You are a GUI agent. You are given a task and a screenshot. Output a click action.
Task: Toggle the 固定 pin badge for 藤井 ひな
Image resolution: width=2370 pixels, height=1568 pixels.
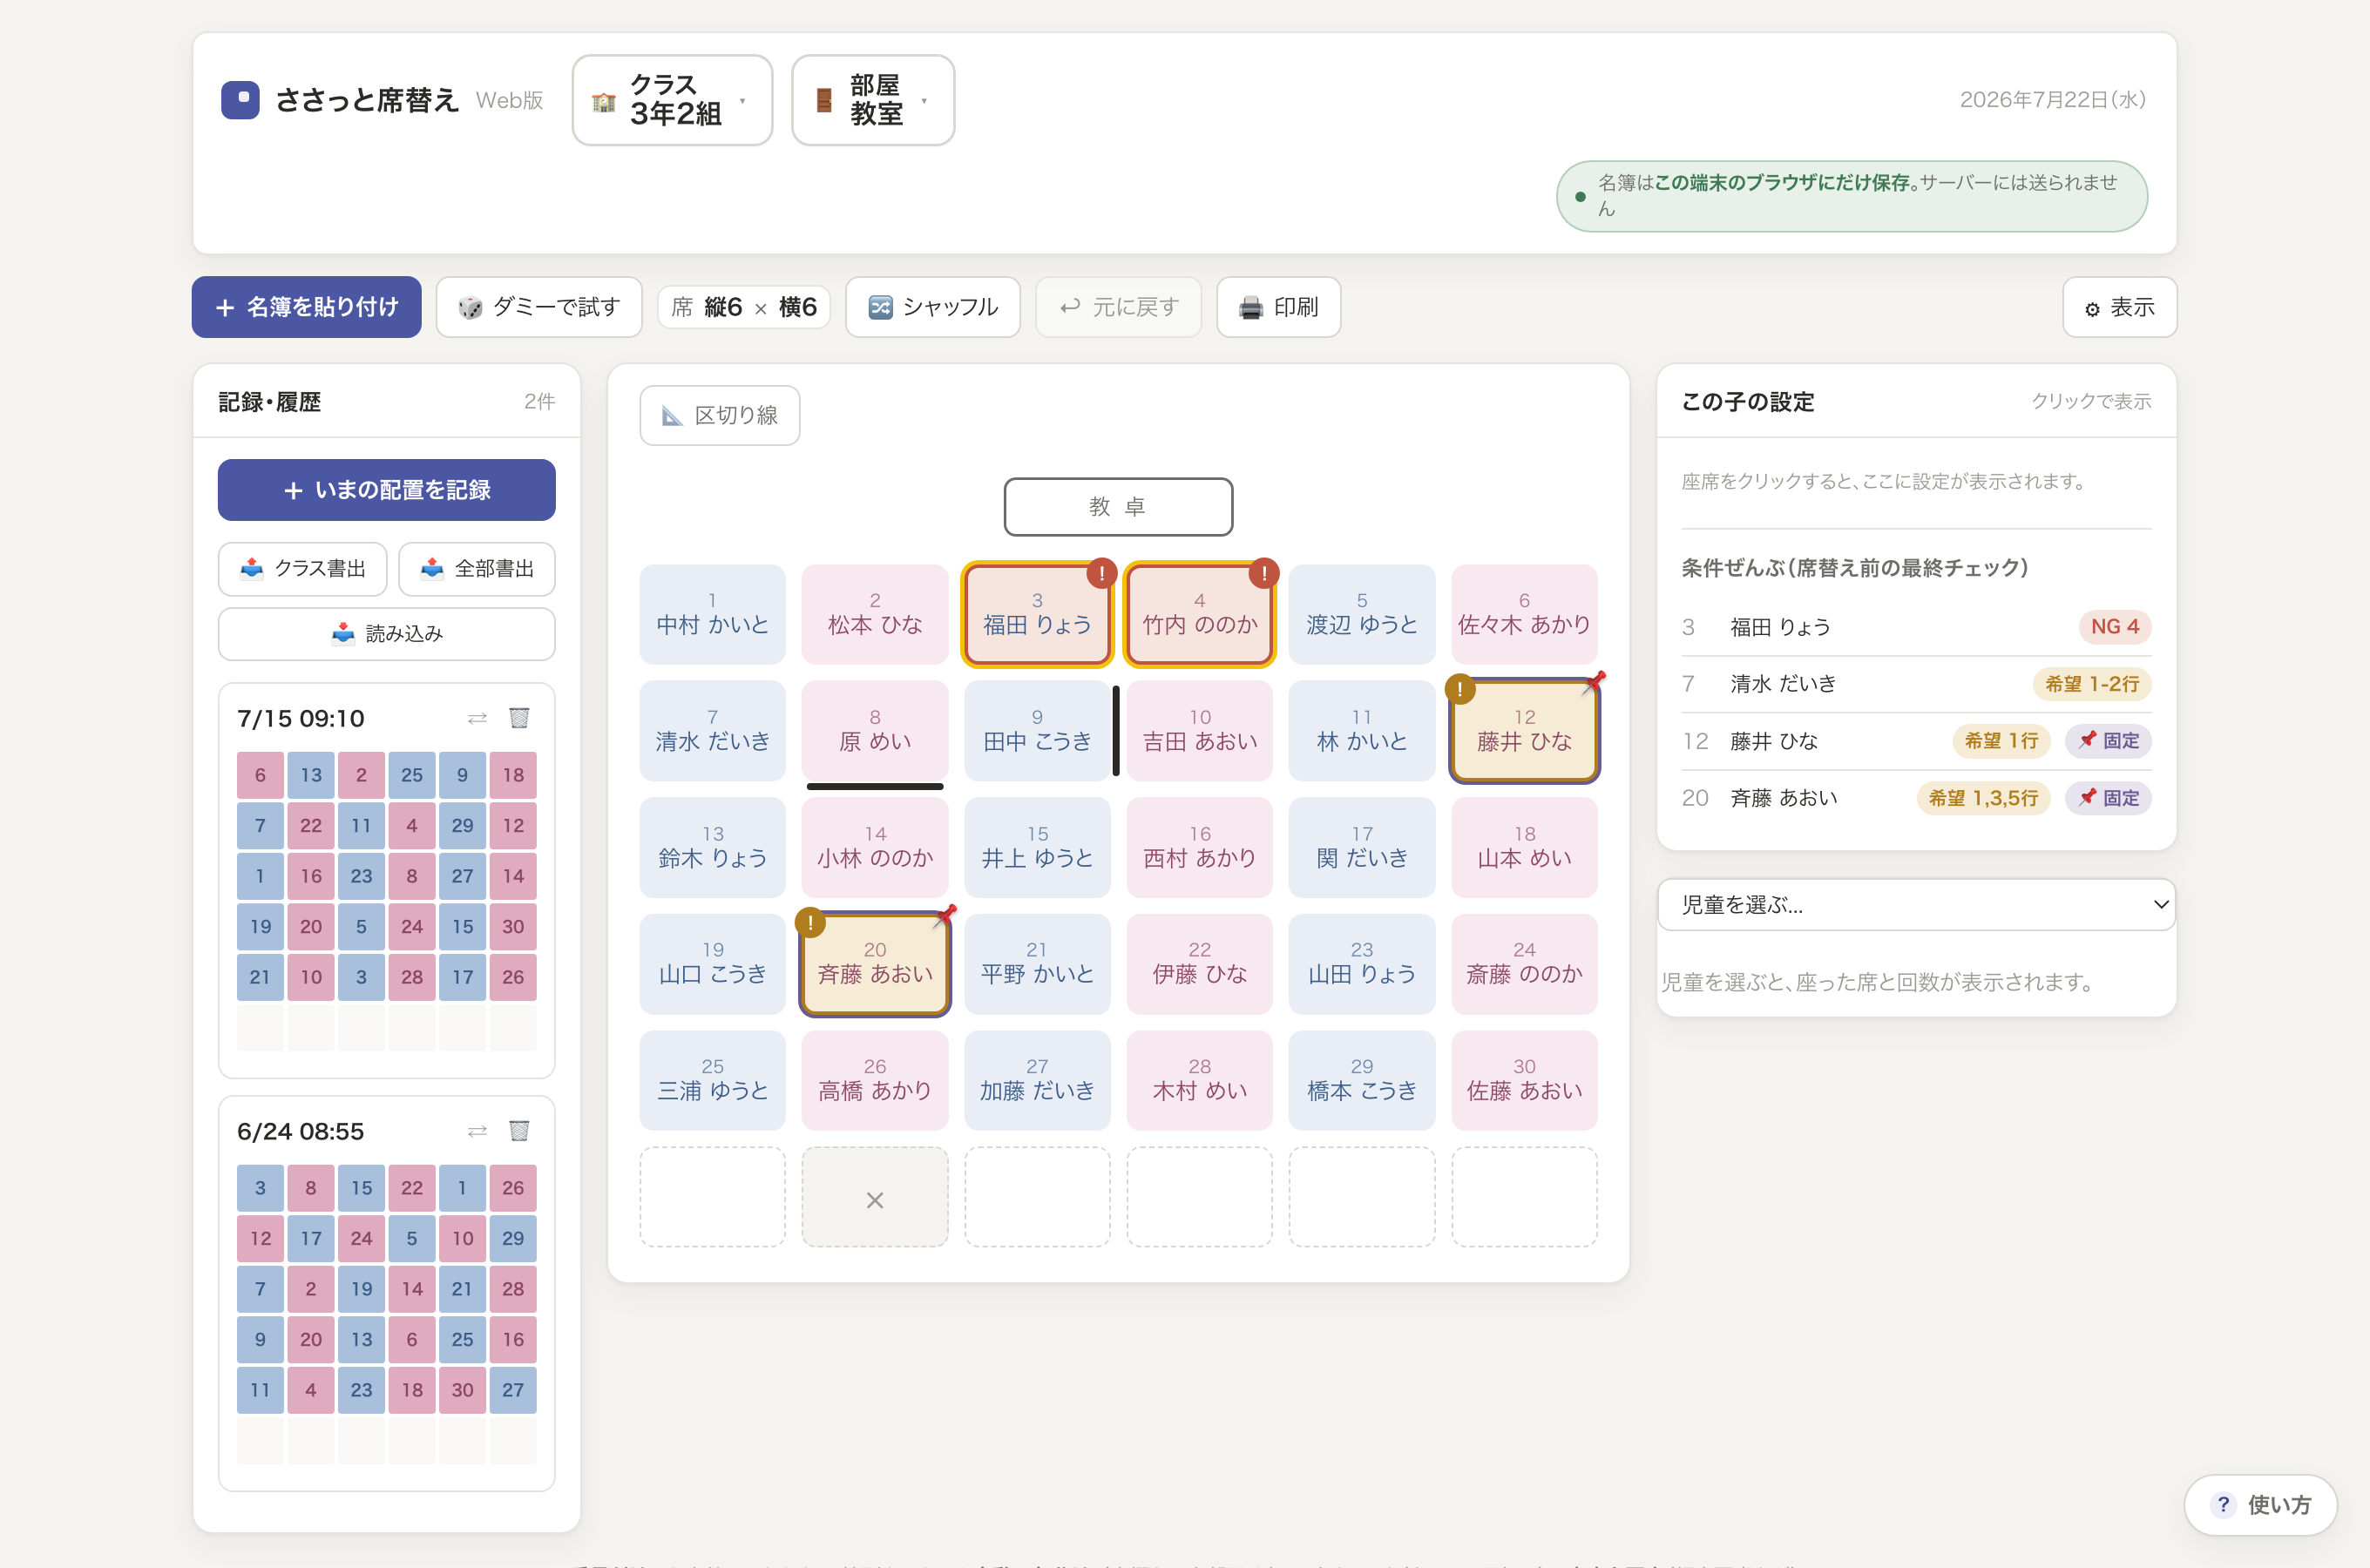(x=2108, y=741)
